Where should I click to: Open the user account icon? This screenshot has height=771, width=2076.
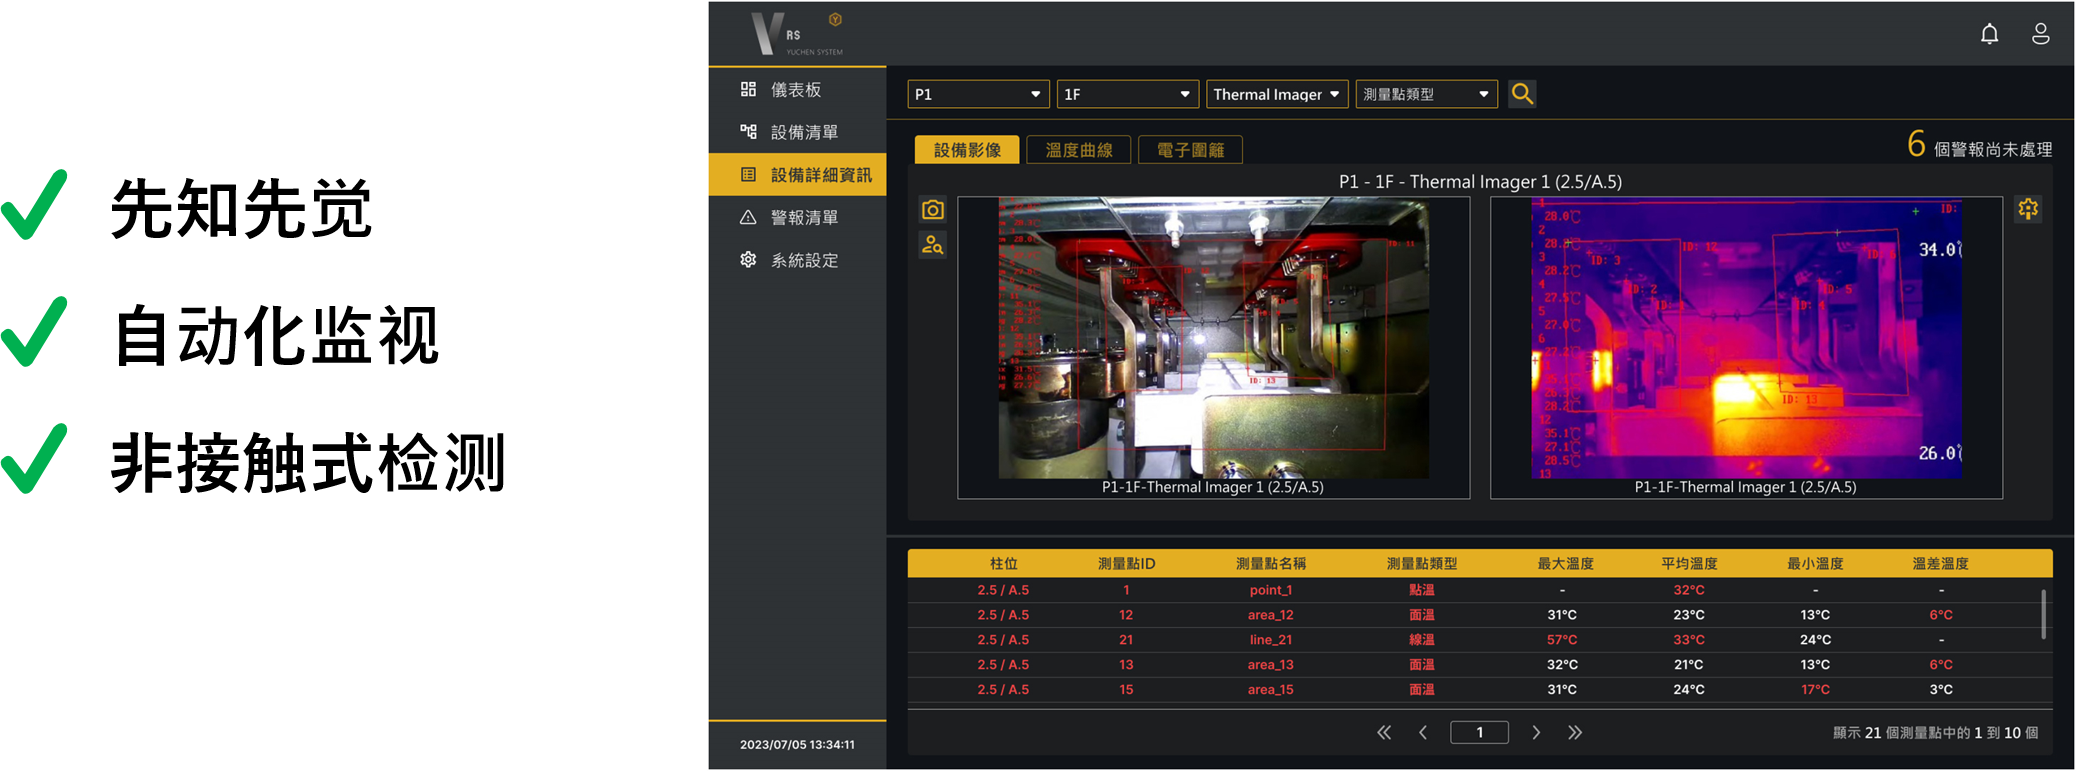2040,34
